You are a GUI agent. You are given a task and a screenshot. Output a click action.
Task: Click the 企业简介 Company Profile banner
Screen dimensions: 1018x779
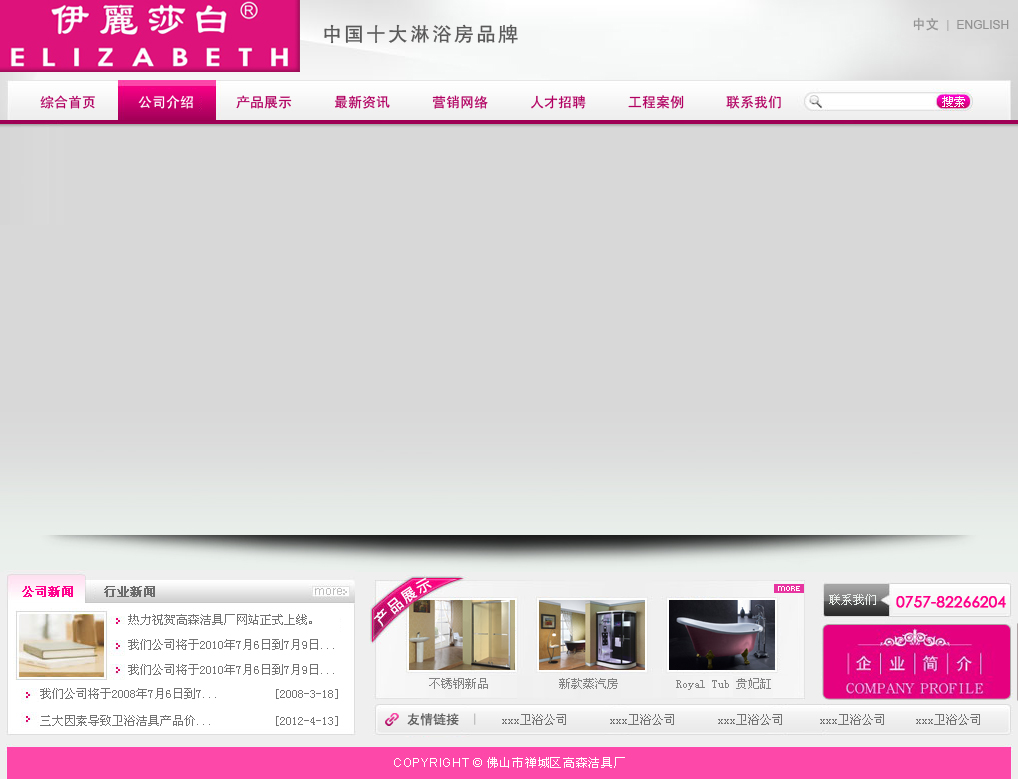pos(916,662)
